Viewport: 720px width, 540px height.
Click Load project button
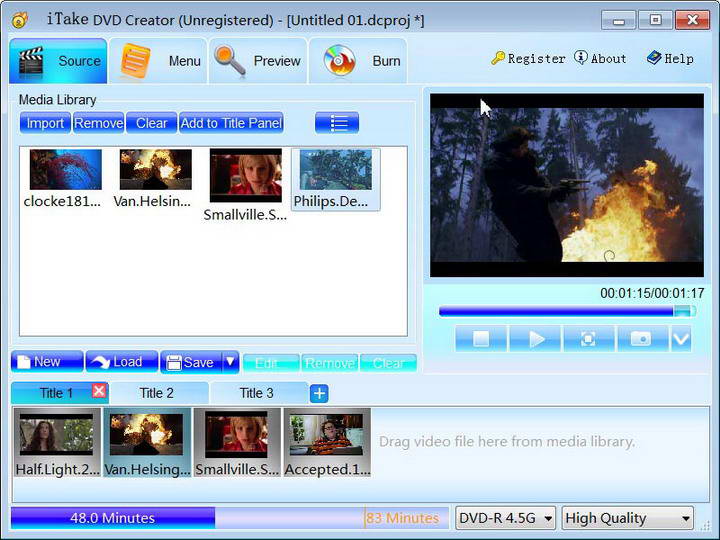pyautogui.click(x=122, y=362)
